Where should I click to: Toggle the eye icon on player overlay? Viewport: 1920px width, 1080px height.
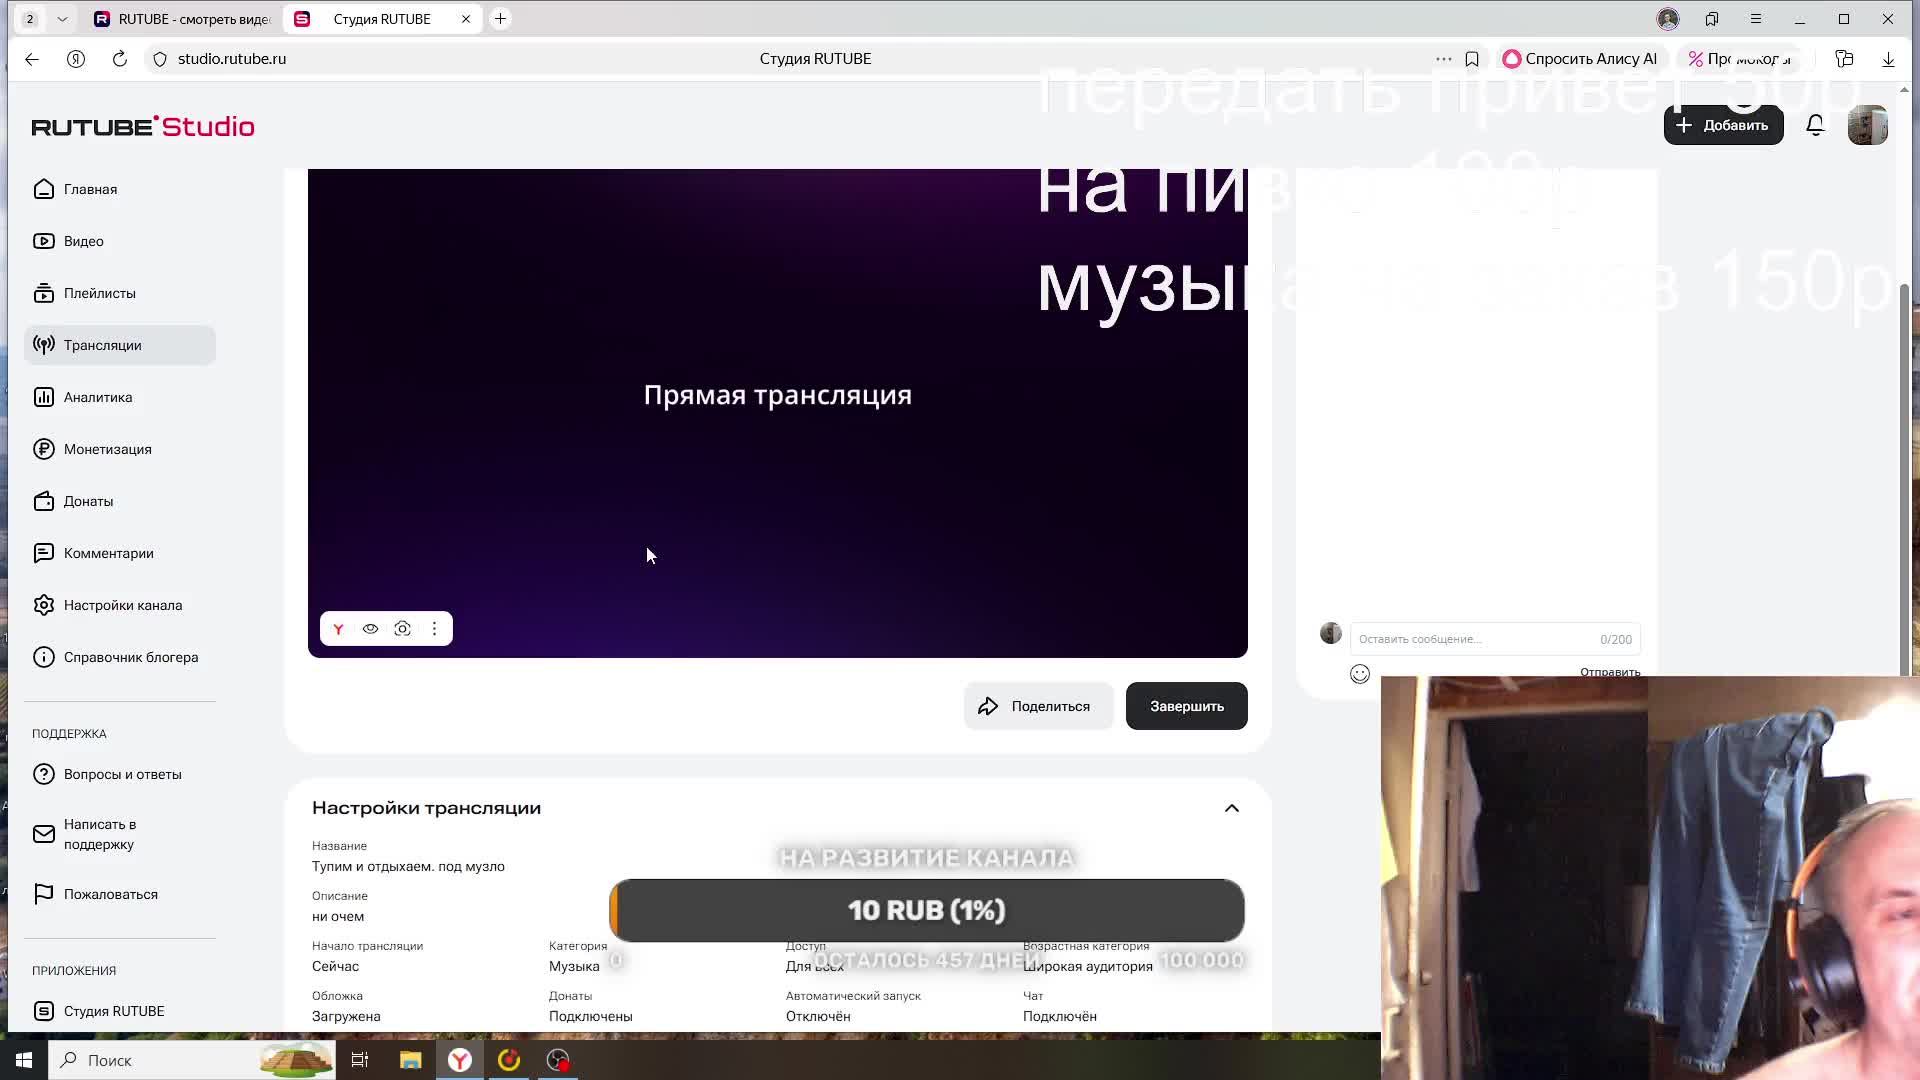(x=370, y=629)
